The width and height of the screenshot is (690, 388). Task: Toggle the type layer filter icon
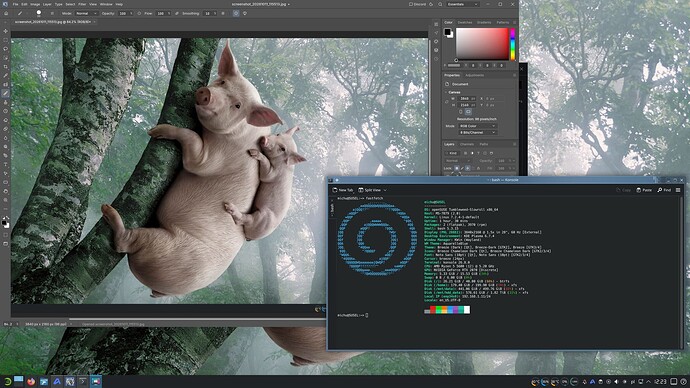[478, 153]
